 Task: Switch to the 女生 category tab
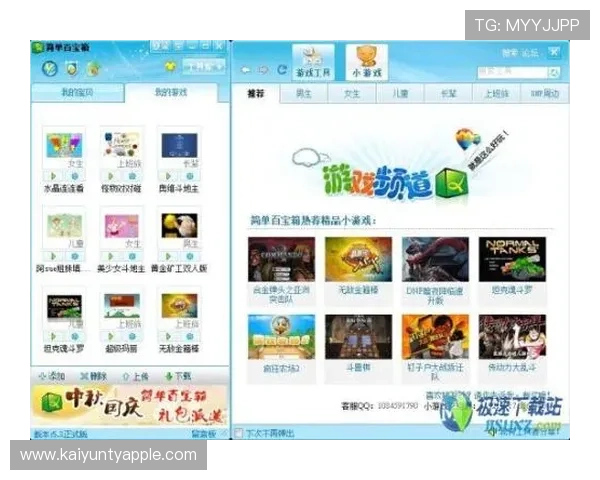352,93
